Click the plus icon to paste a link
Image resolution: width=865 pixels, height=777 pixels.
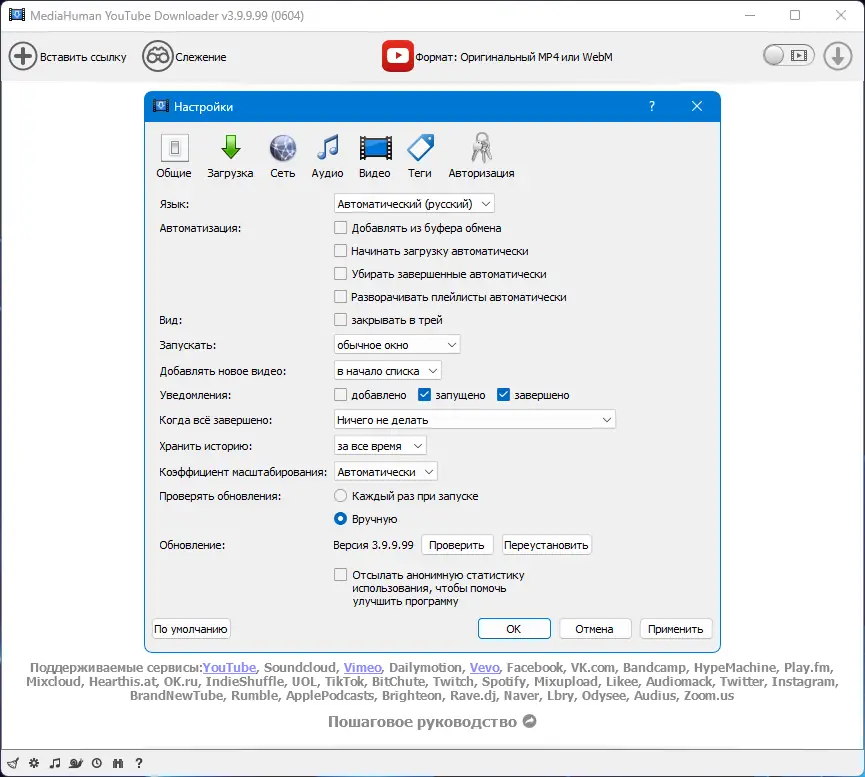pos(23,56)
